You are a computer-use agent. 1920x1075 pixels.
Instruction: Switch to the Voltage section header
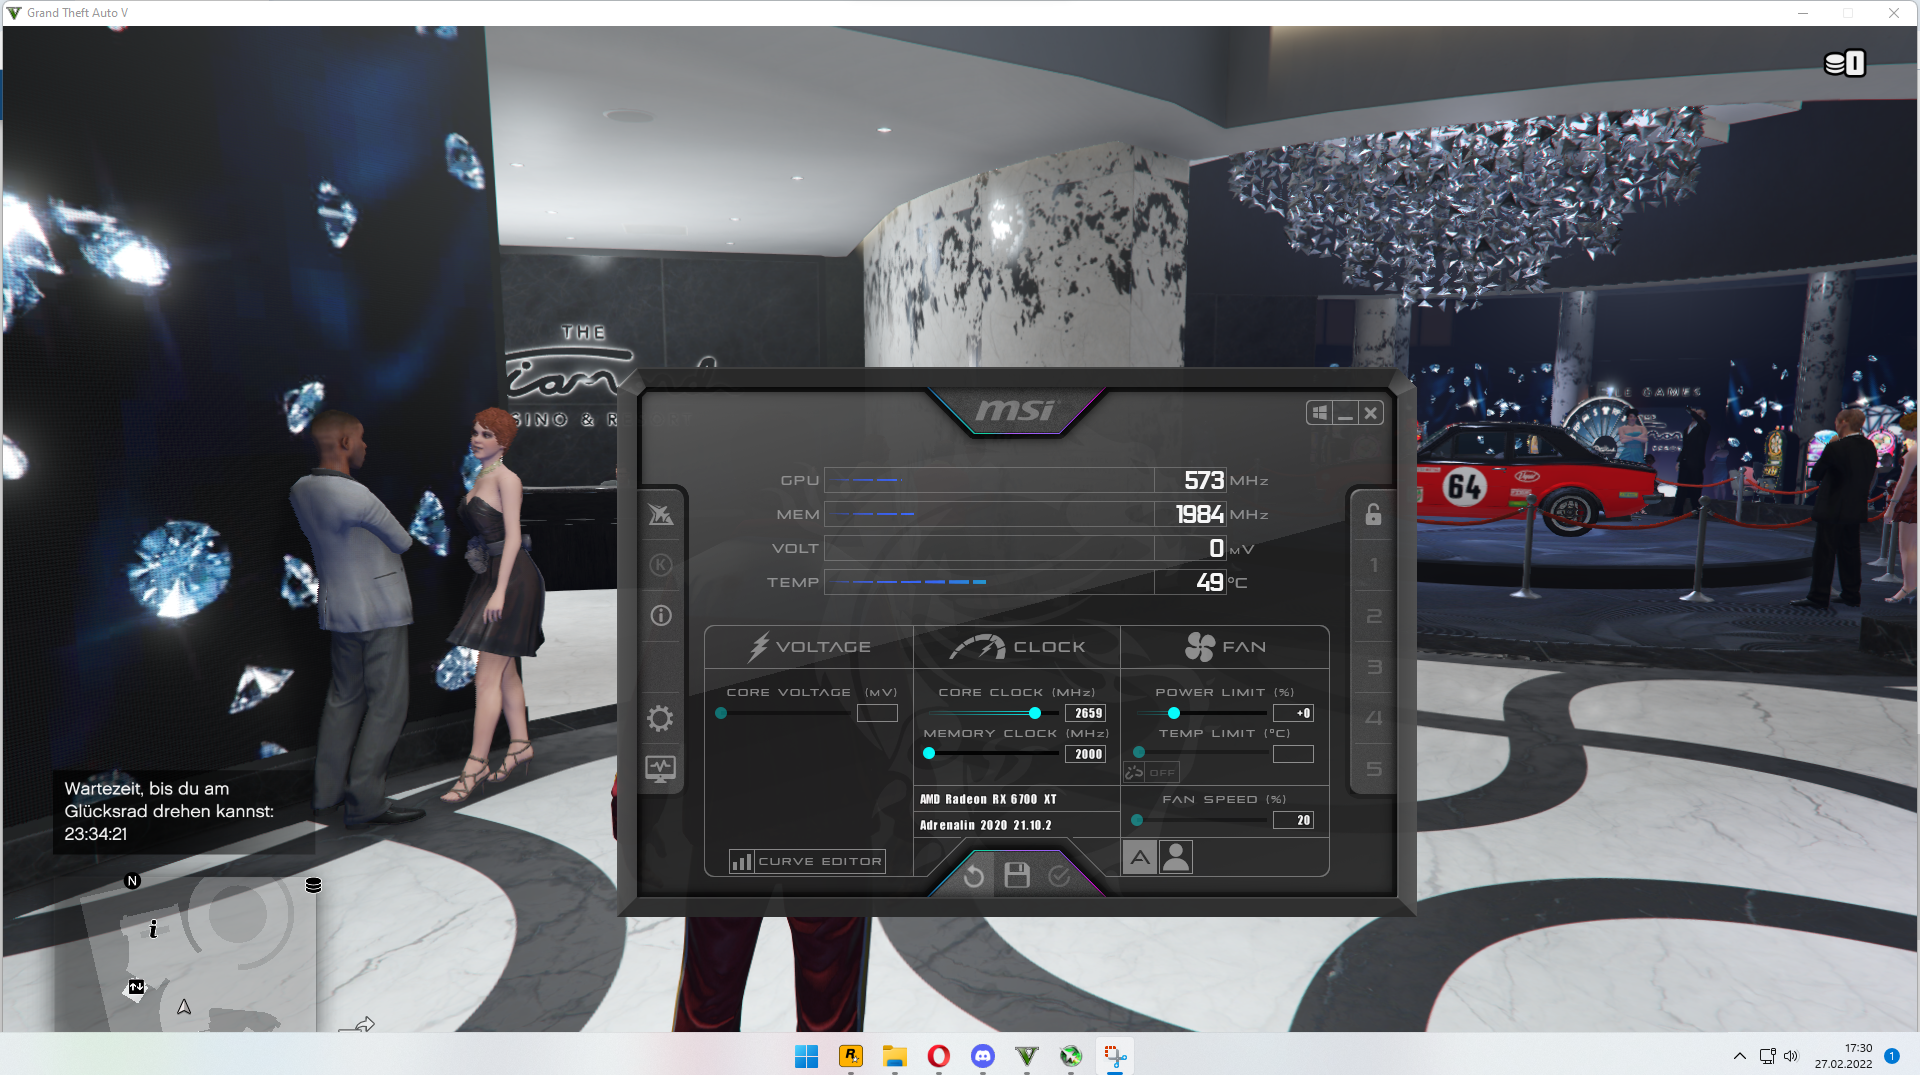coord(809,647)
